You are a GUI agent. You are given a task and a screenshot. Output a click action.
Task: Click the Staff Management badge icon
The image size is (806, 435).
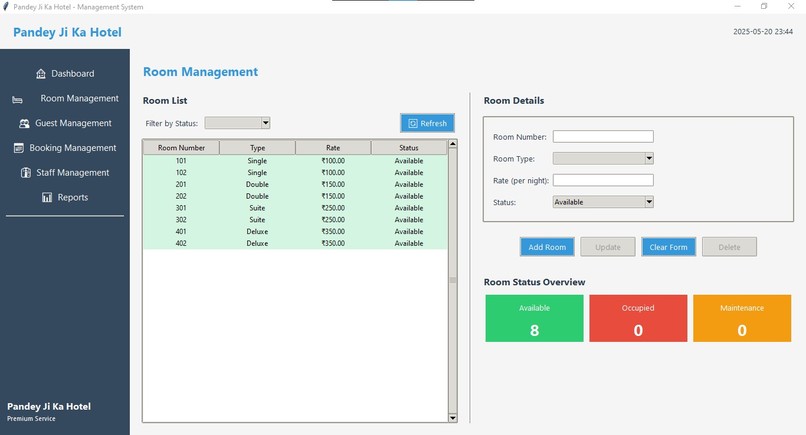point(26,173)
